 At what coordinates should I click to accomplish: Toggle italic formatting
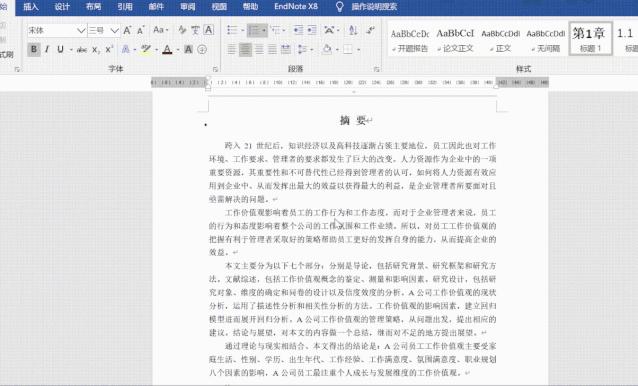[x=47, y=50]
